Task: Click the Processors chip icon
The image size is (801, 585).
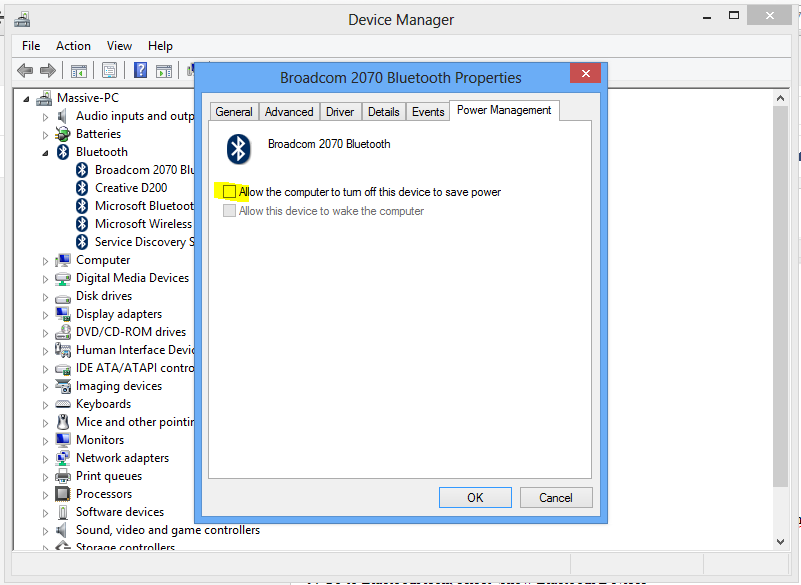Action: click(x=62, y=494)
